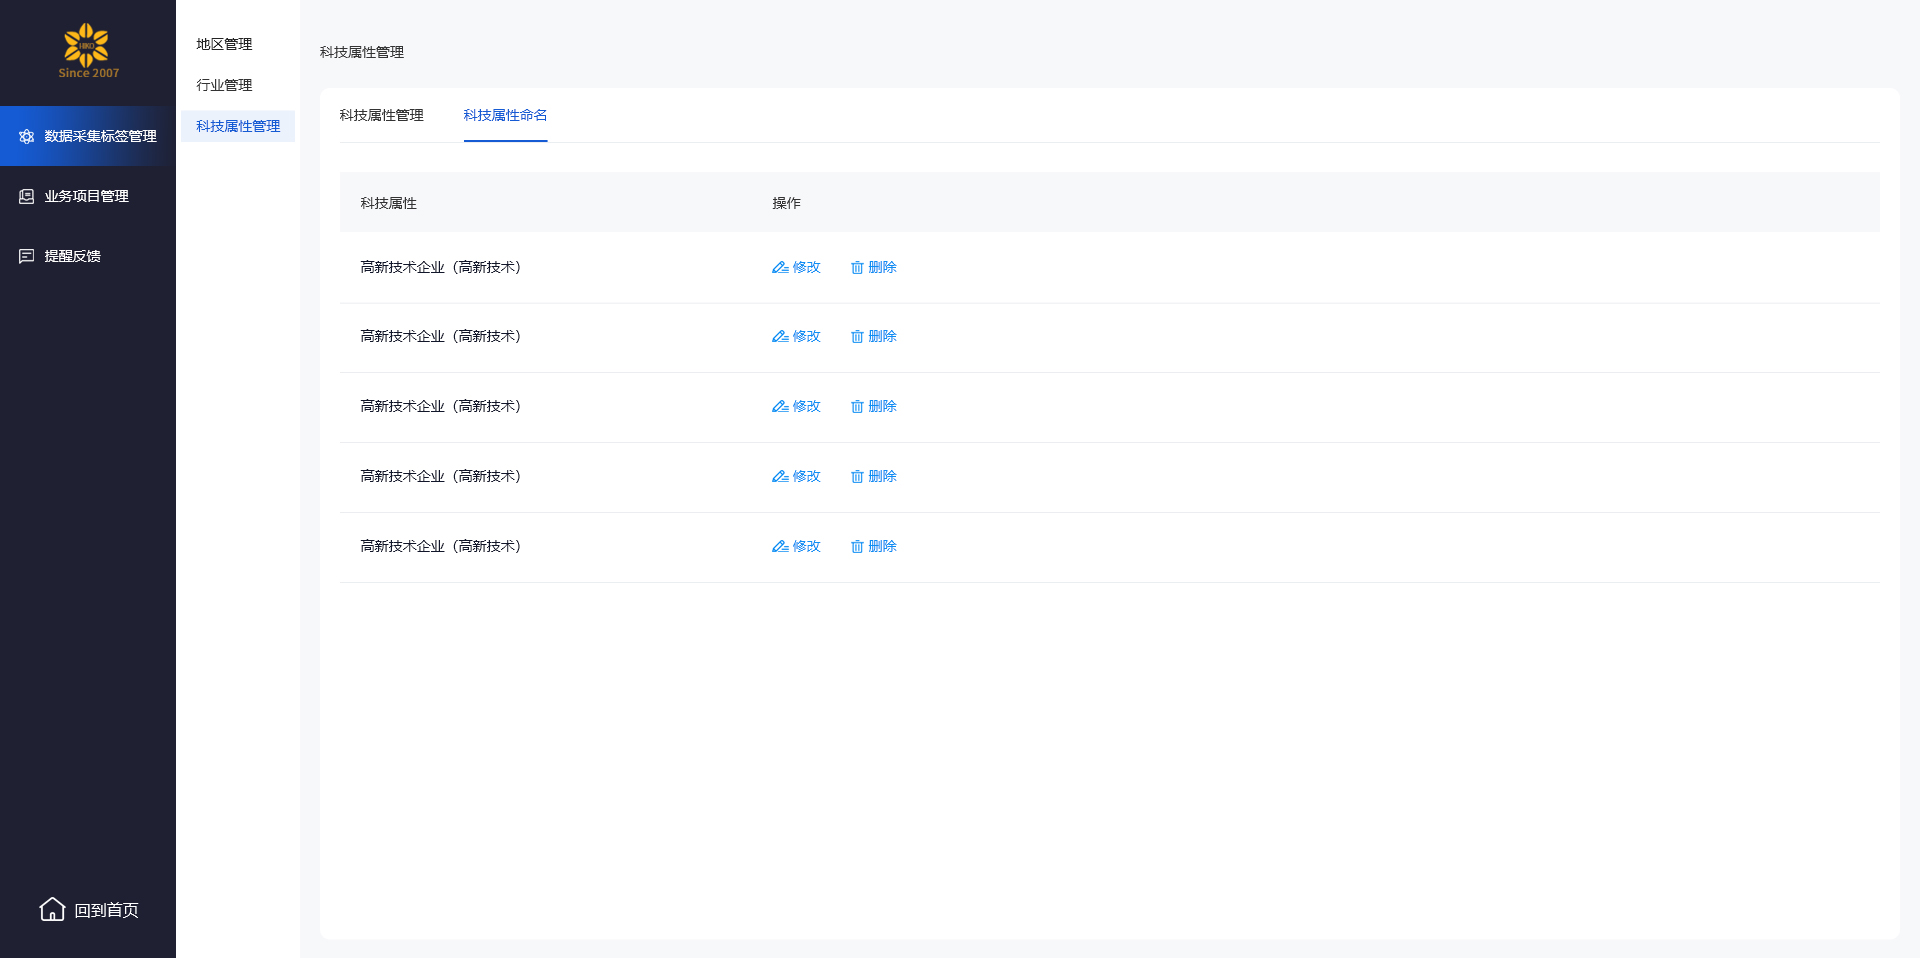Switch to the 科技属性管理 tab

click(381, 116)
